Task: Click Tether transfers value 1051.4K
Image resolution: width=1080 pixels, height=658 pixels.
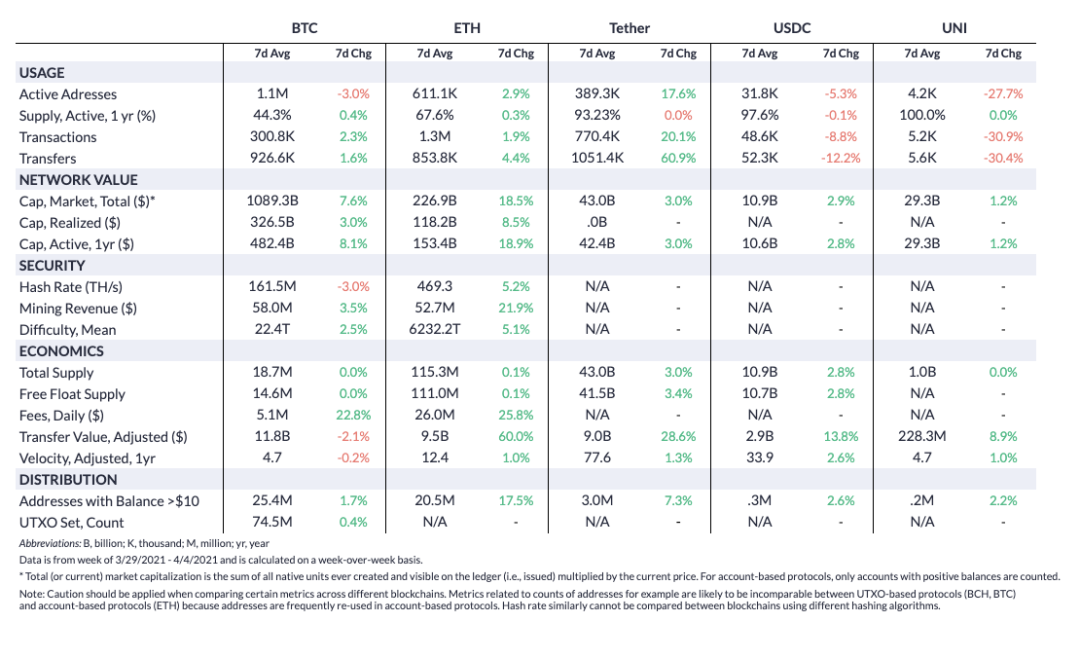Action: (x=598, y=158)
